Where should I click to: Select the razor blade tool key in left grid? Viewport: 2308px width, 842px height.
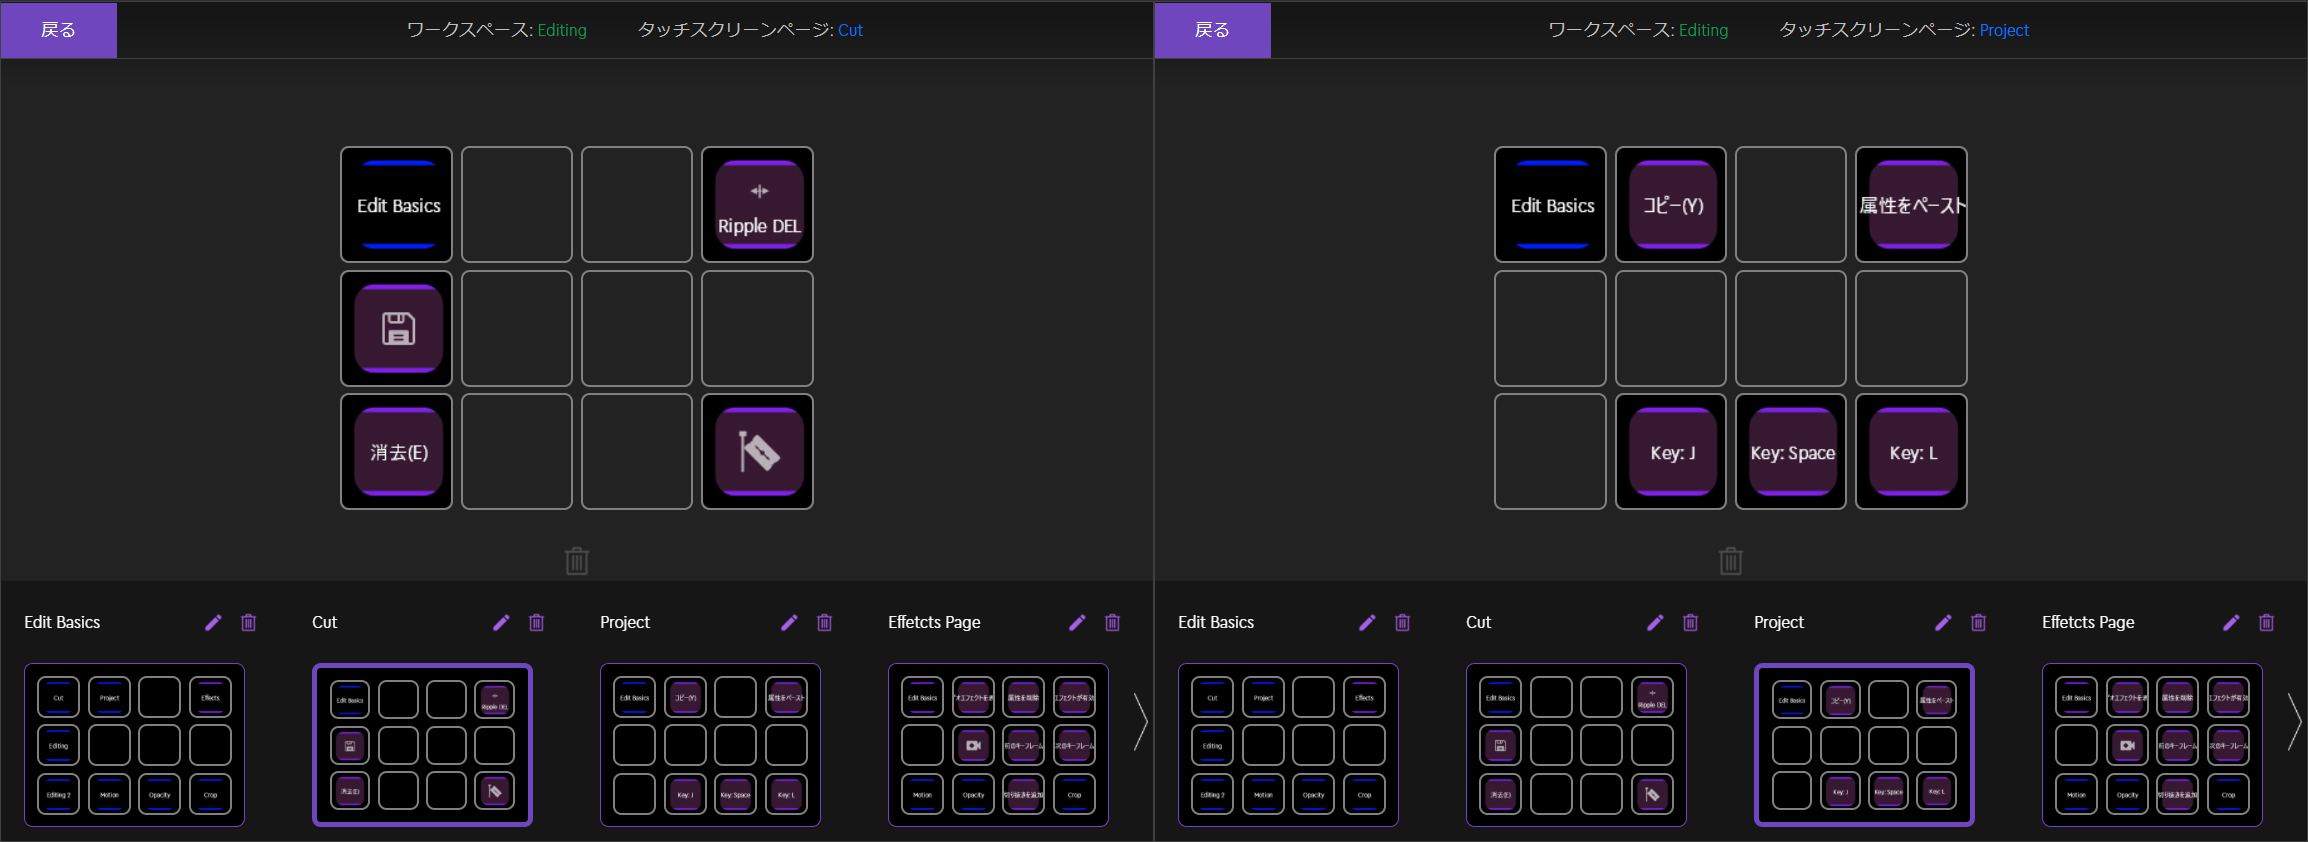pos(758,452)
